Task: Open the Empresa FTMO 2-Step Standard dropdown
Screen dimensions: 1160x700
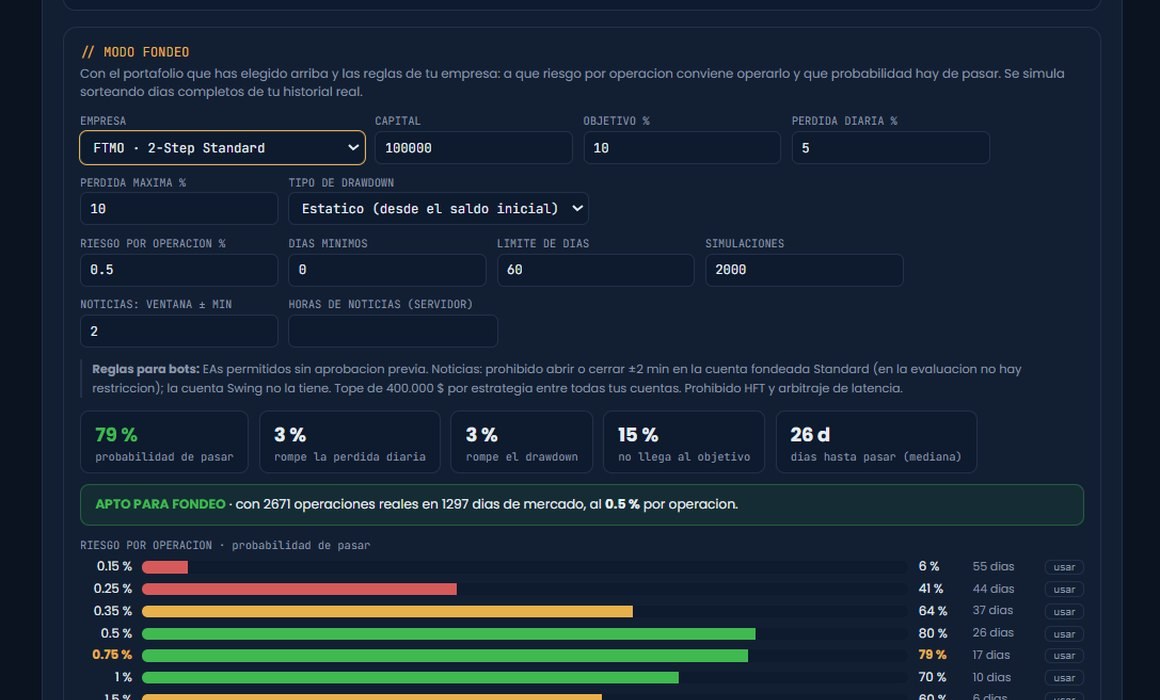Action: pyautogui.click(x=222, y=148)
